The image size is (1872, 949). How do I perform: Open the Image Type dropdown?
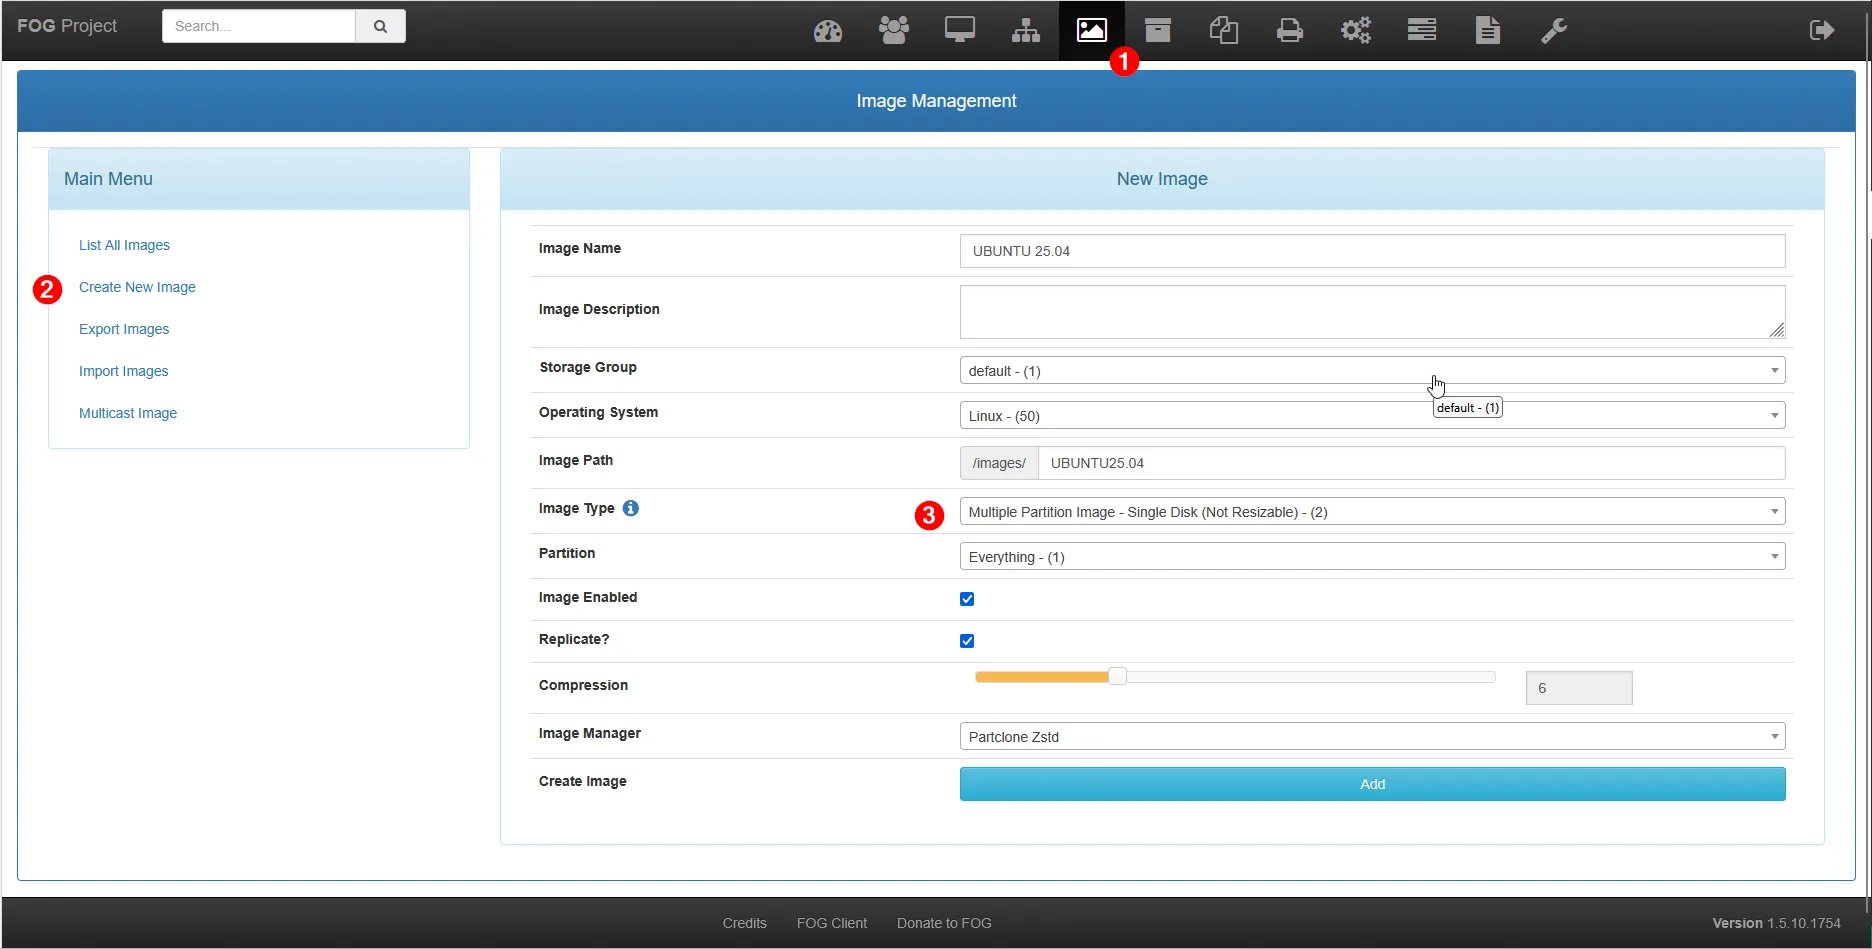click(1372, 512)
